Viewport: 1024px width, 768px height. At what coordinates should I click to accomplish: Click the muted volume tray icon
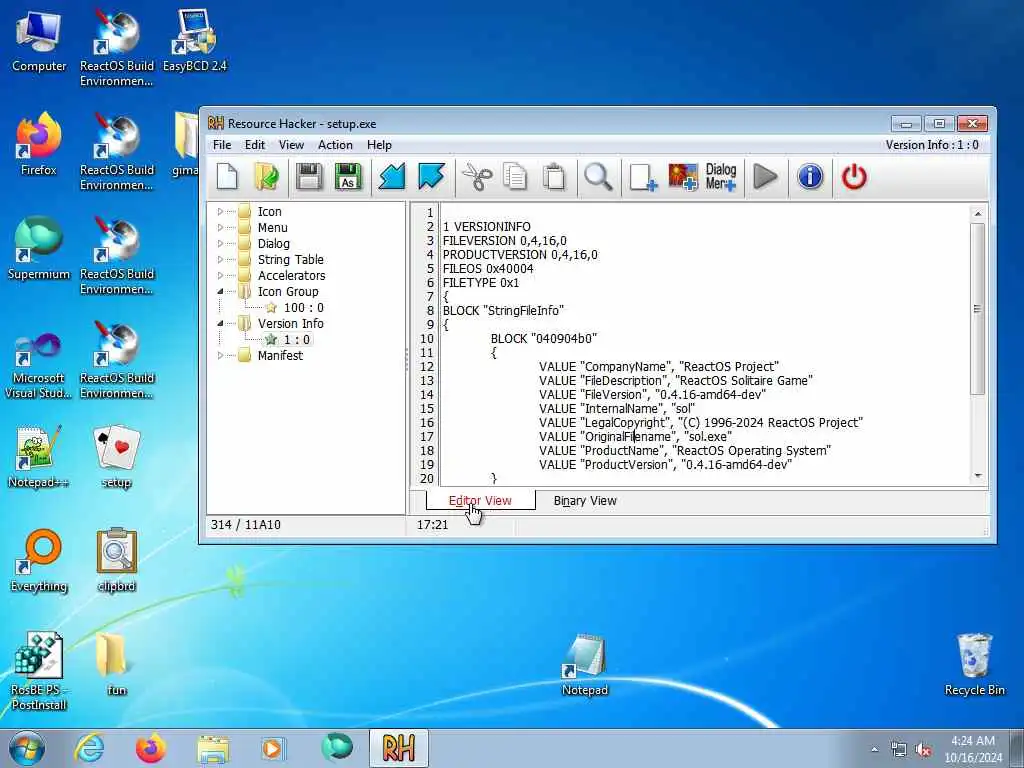pos(923,750)
